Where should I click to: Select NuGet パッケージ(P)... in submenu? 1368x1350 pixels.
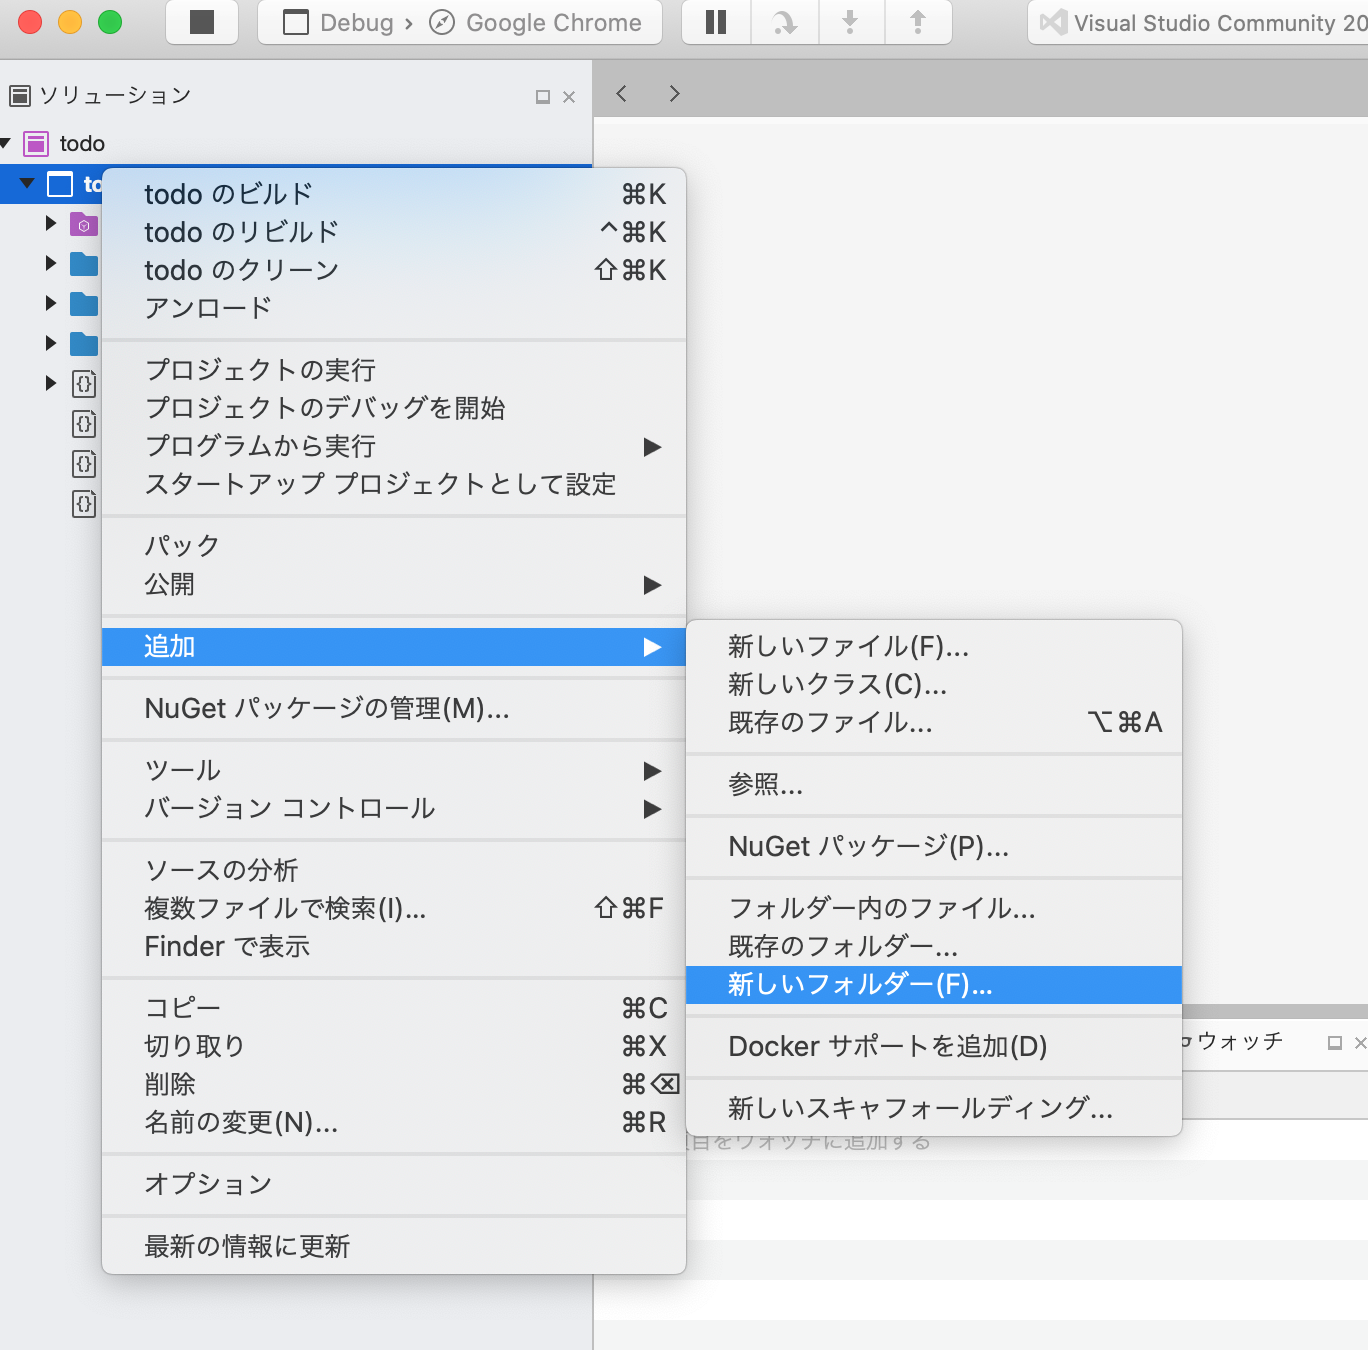coord(934,847)
